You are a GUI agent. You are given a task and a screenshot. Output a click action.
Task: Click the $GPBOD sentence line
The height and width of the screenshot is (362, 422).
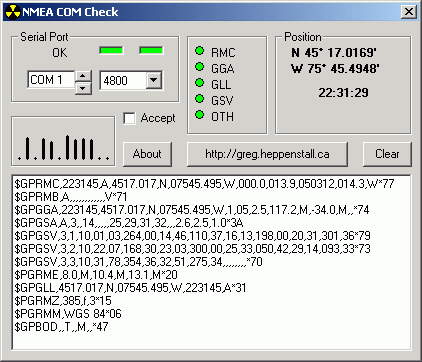[x=61, y=327]
